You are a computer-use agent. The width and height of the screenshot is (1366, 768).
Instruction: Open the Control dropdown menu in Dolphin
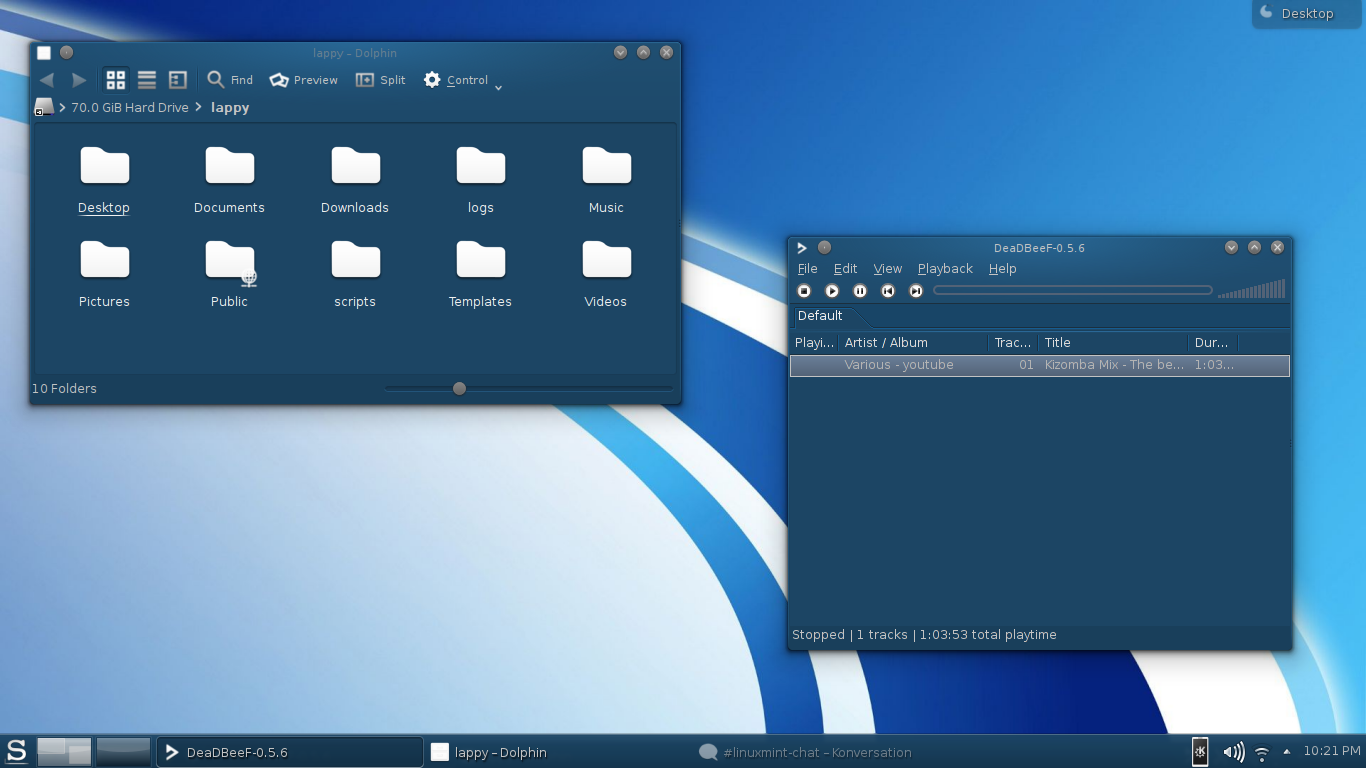click(456, 80)
